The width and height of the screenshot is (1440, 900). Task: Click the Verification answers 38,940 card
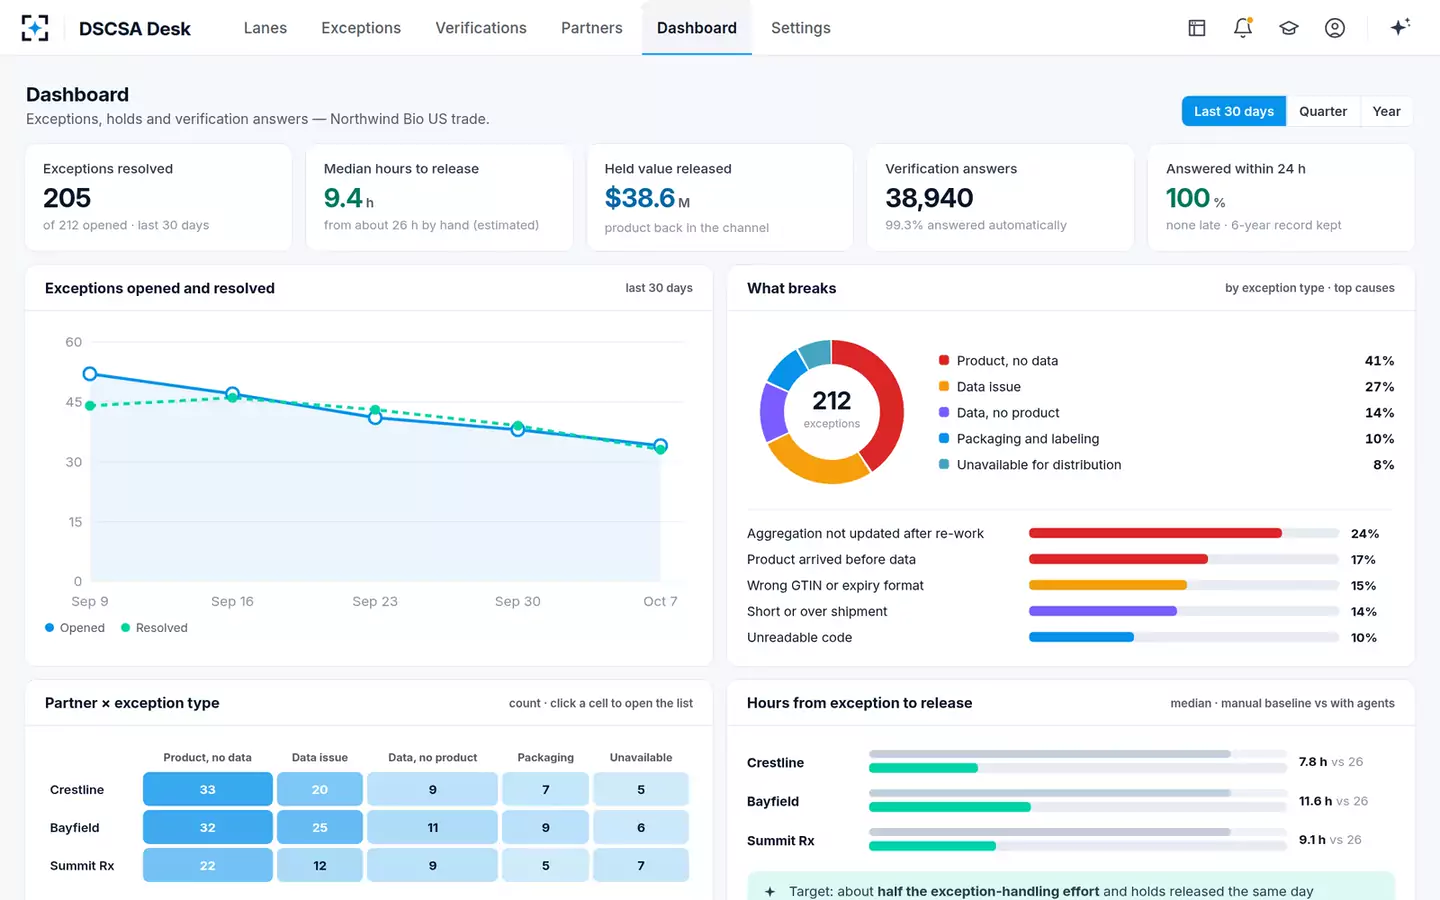(x=1000, y=197)
